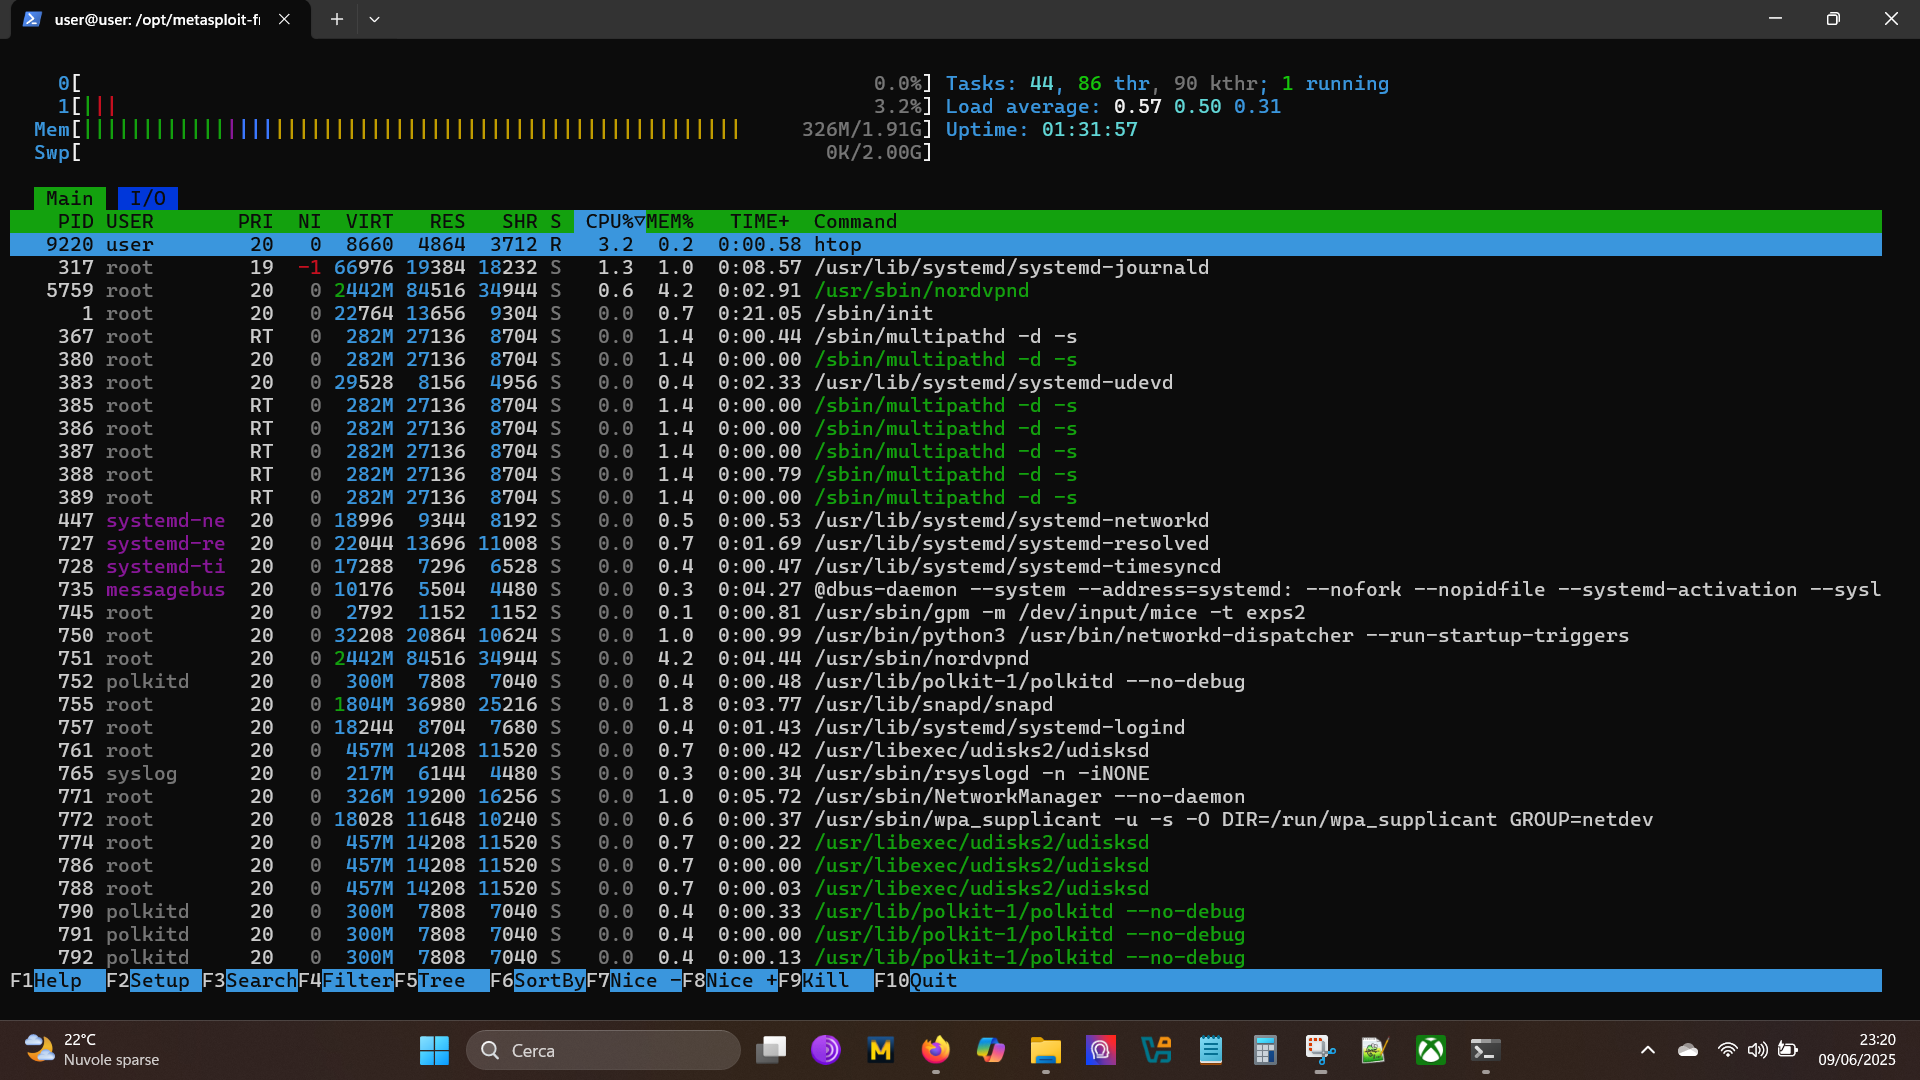Open Snipping Tool from taskbar
The height and width of the screenshot is (1080, 1920).
pos(1320,1050)
